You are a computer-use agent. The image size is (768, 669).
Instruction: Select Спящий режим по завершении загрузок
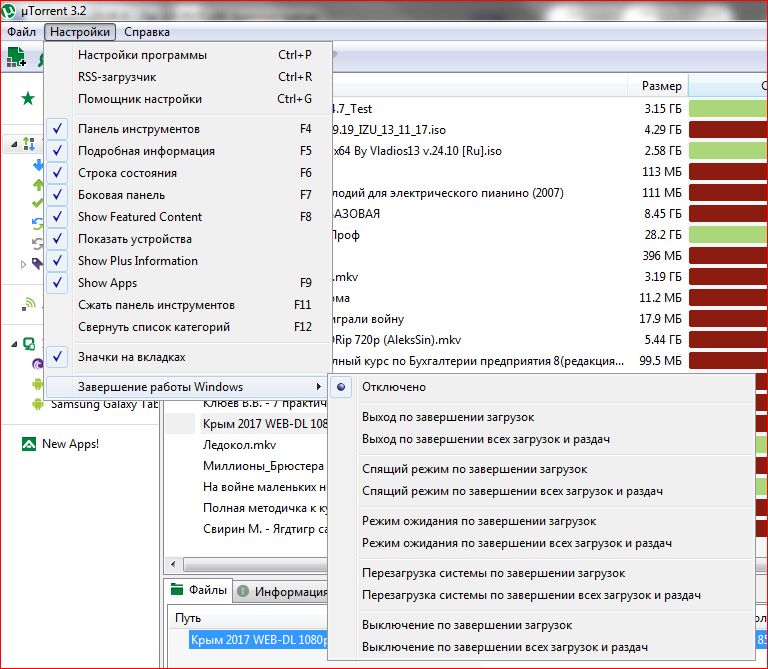(x=541, y=469)
